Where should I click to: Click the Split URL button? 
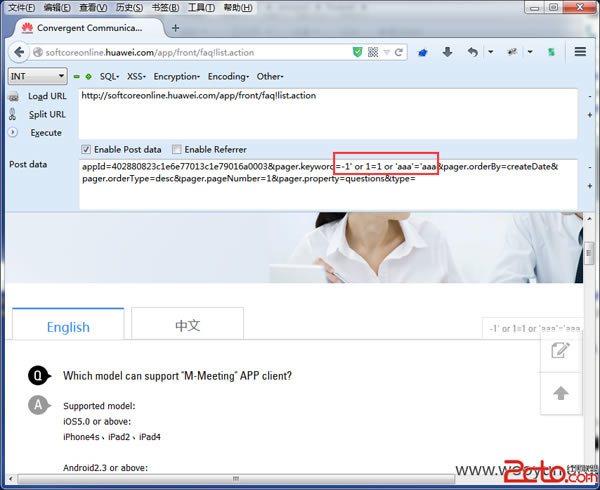click(46, 114)
